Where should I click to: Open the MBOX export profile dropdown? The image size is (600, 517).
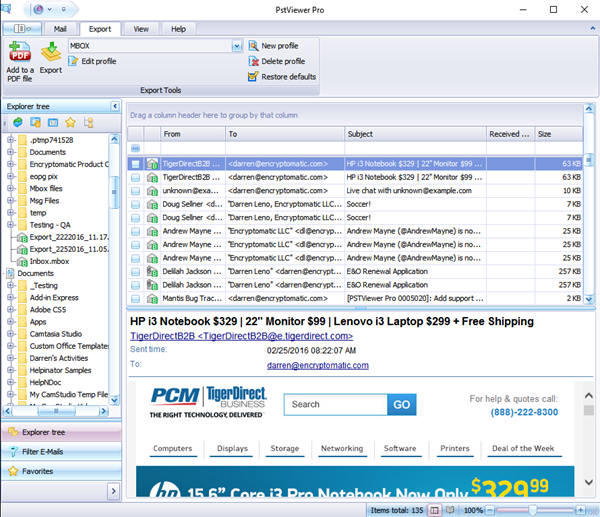coord(237,46)
